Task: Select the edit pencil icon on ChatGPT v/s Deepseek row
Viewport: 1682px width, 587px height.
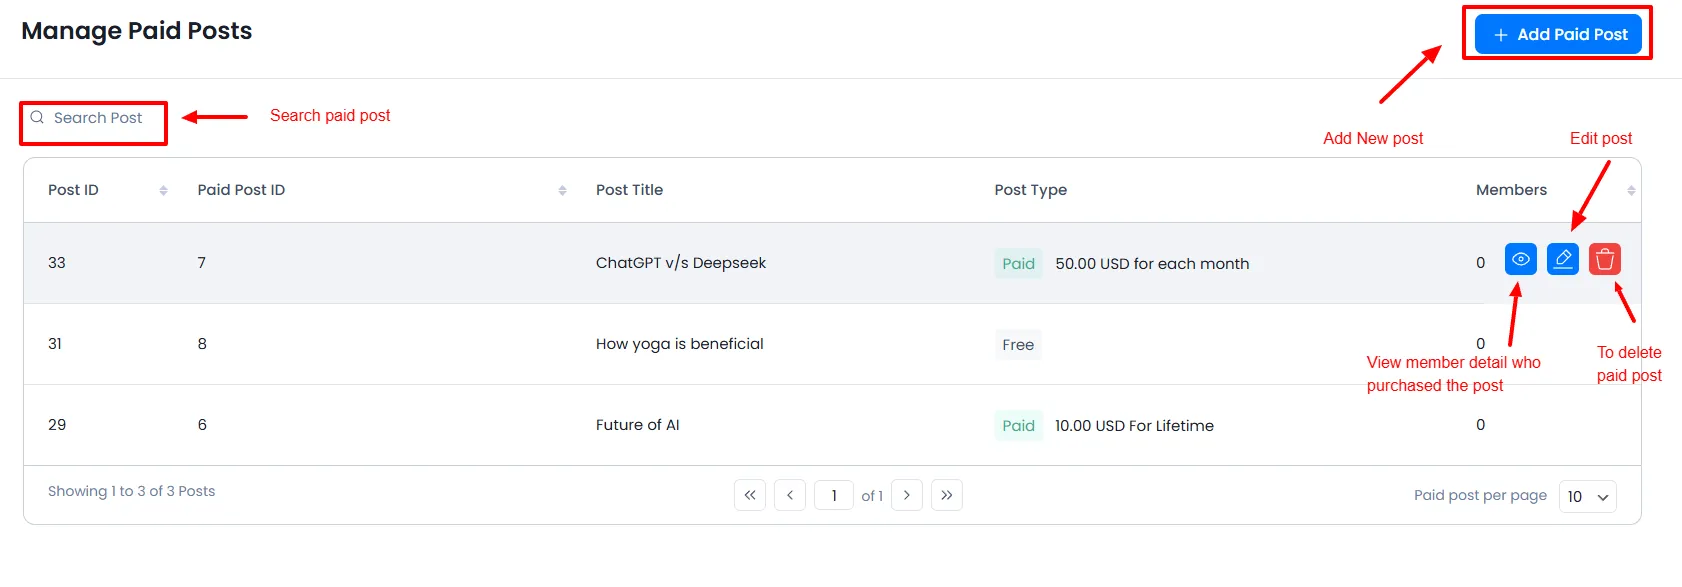Action: click(1562, 259)
